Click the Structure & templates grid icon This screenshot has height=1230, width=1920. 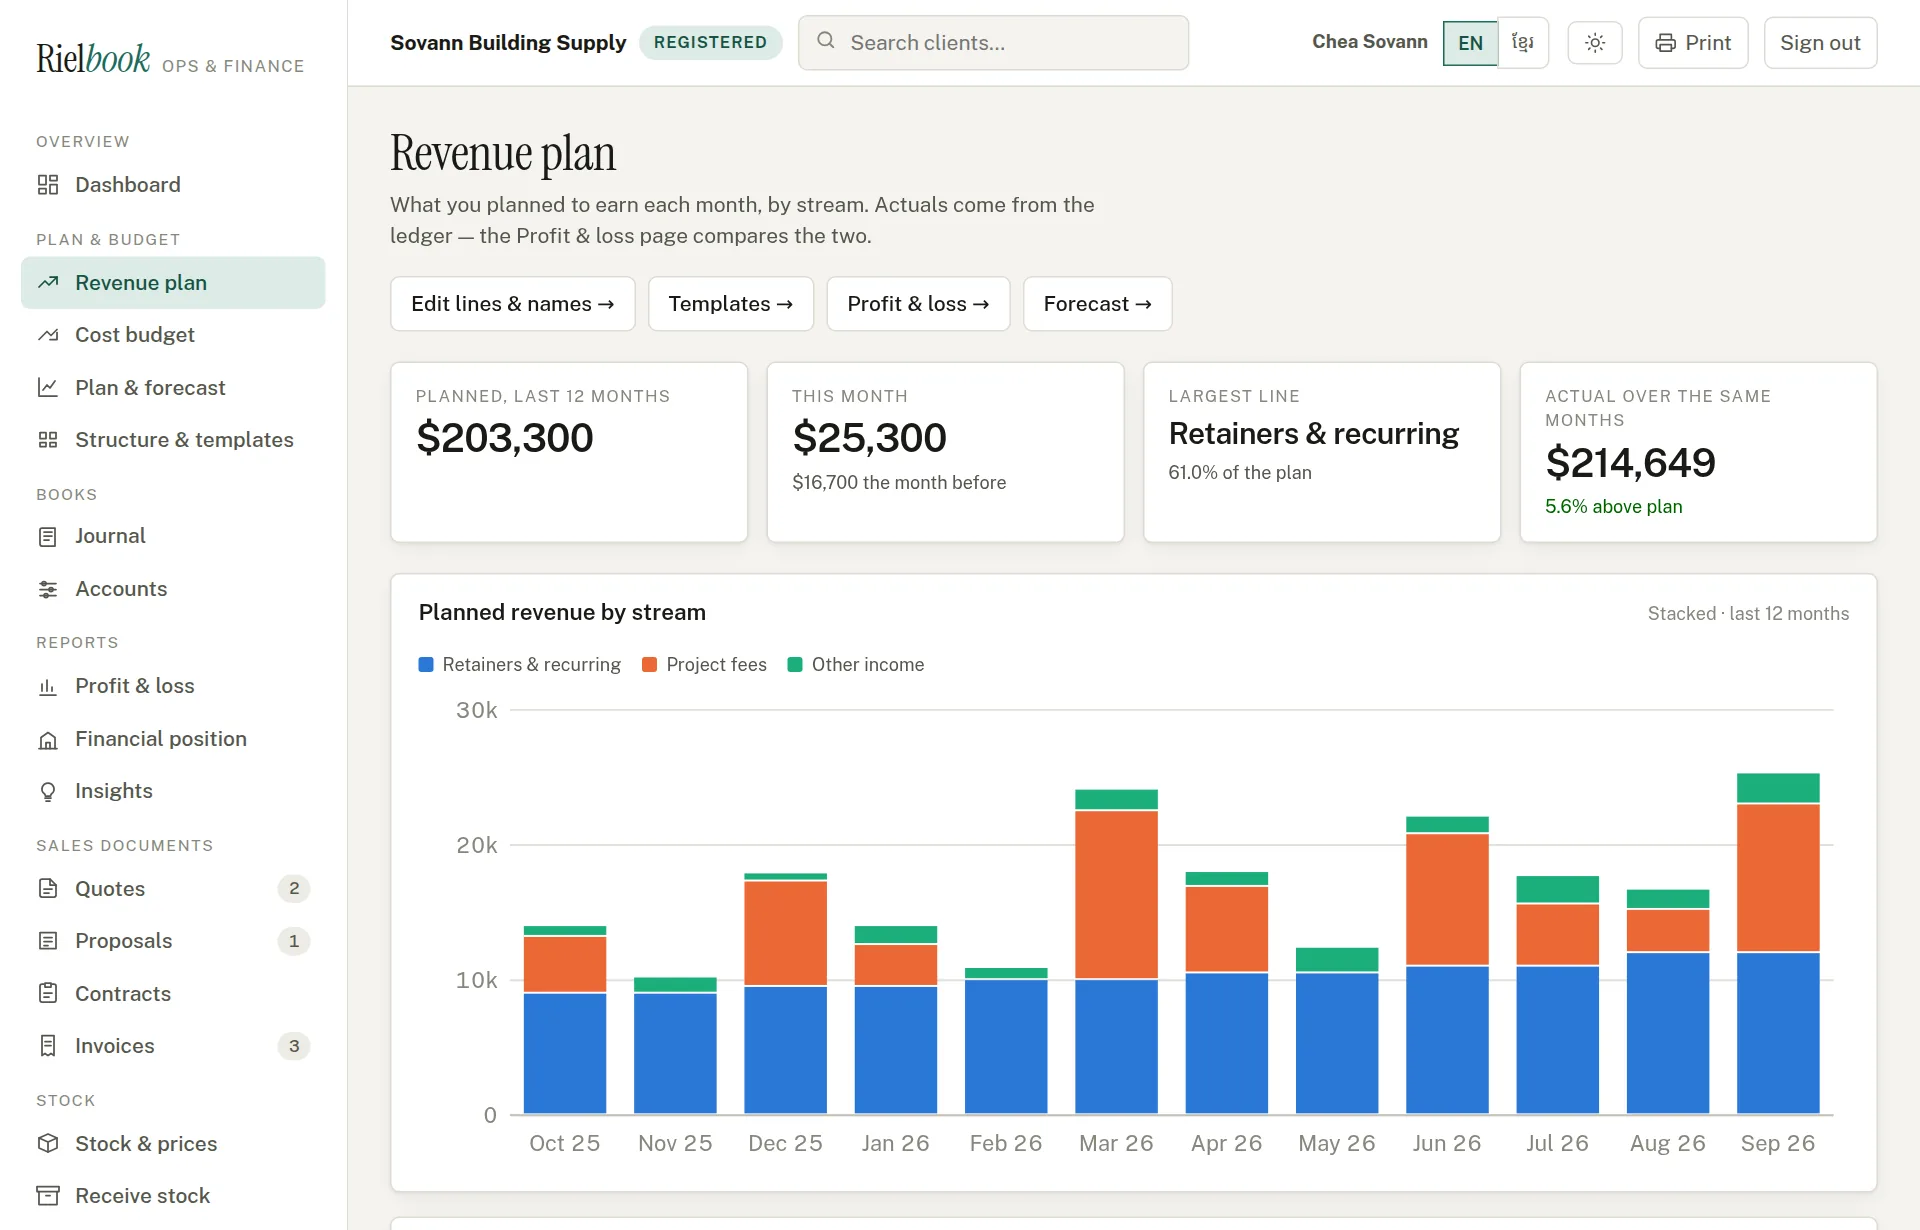tap(48, 440)
